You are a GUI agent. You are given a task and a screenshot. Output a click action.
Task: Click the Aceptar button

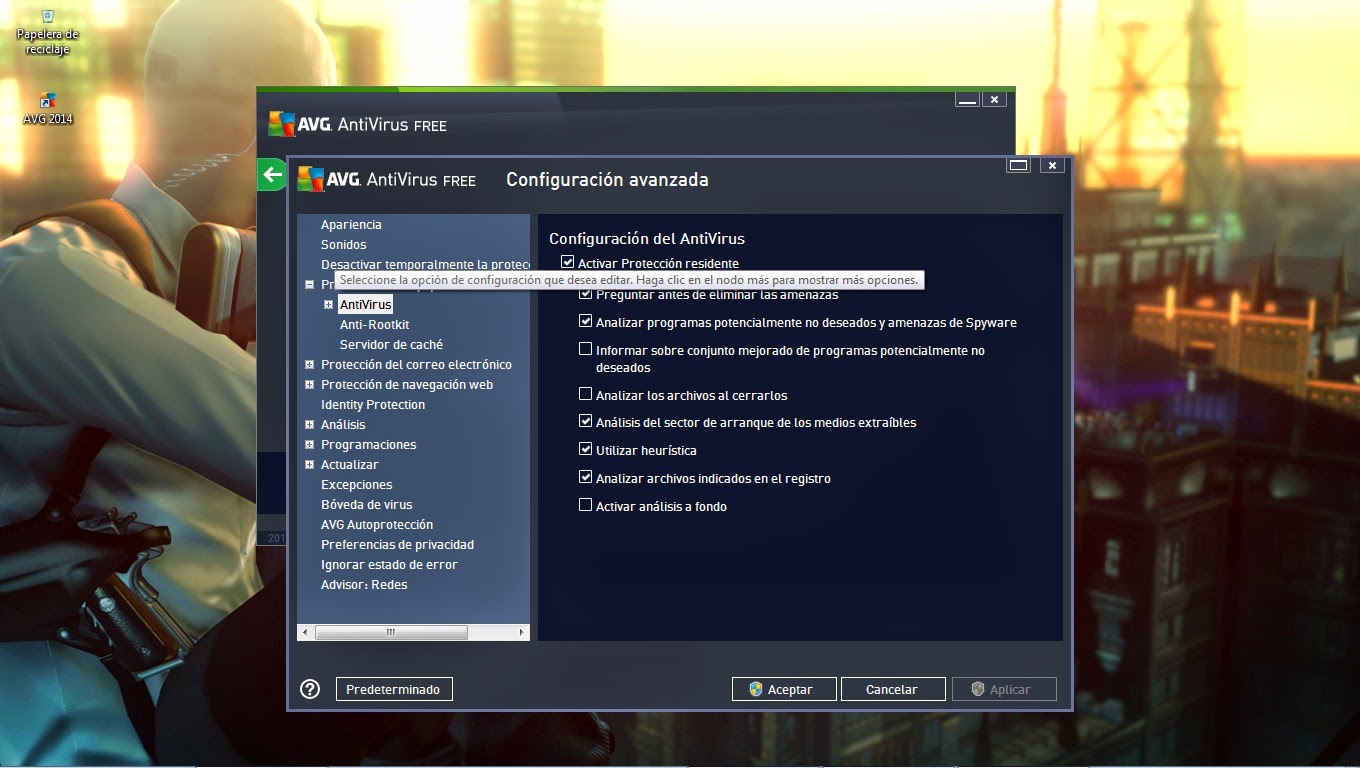(x=782, y=689)
